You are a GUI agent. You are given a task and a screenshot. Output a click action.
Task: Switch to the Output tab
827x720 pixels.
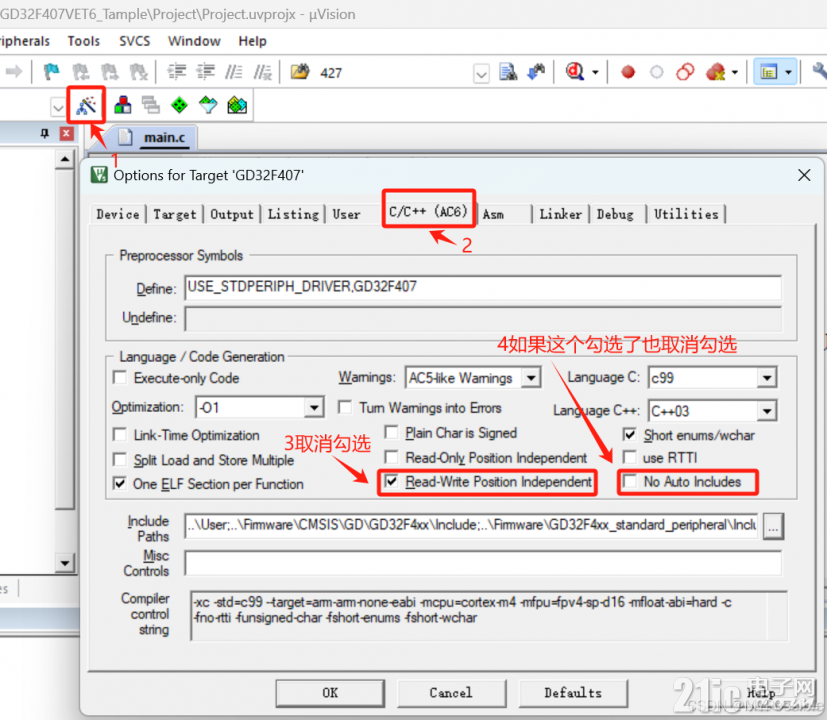(232, 214)
